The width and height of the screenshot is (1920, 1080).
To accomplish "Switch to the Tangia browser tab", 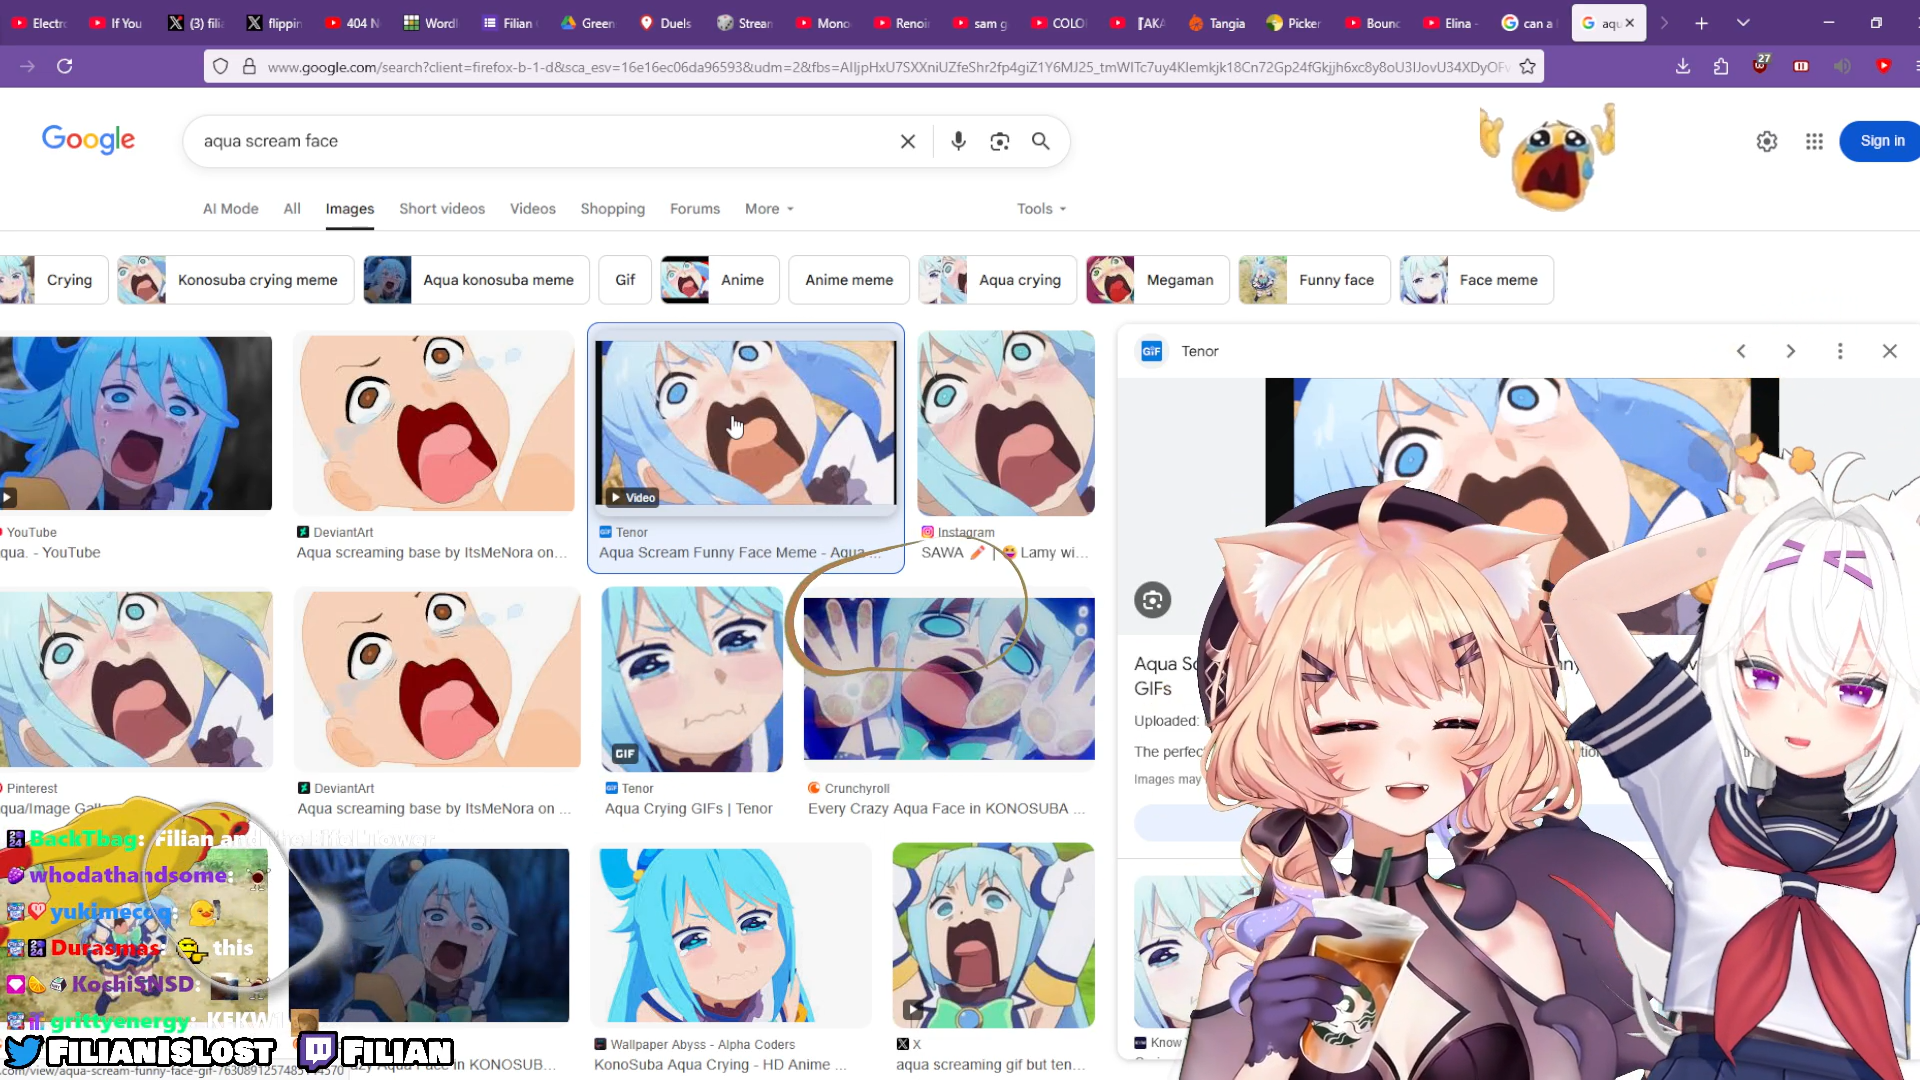I will [x=1216, y=23].
